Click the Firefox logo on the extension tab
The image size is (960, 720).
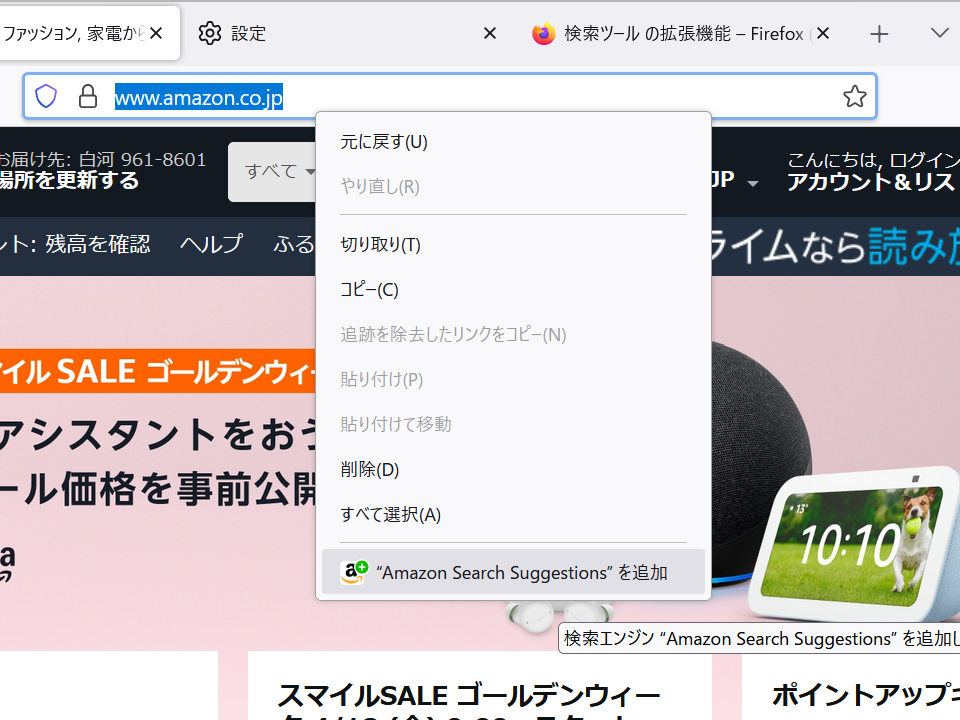tap(543, 33)
